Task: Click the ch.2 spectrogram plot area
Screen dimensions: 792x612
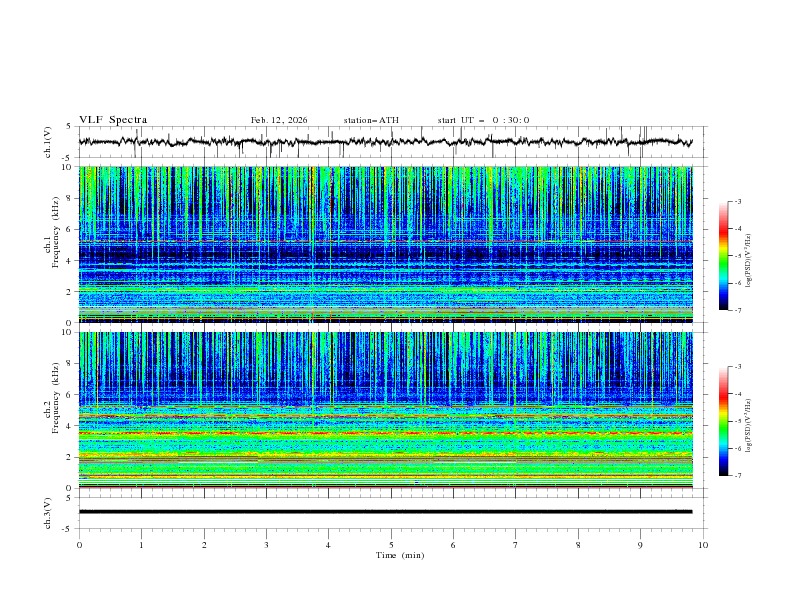Action: (390, 410)
